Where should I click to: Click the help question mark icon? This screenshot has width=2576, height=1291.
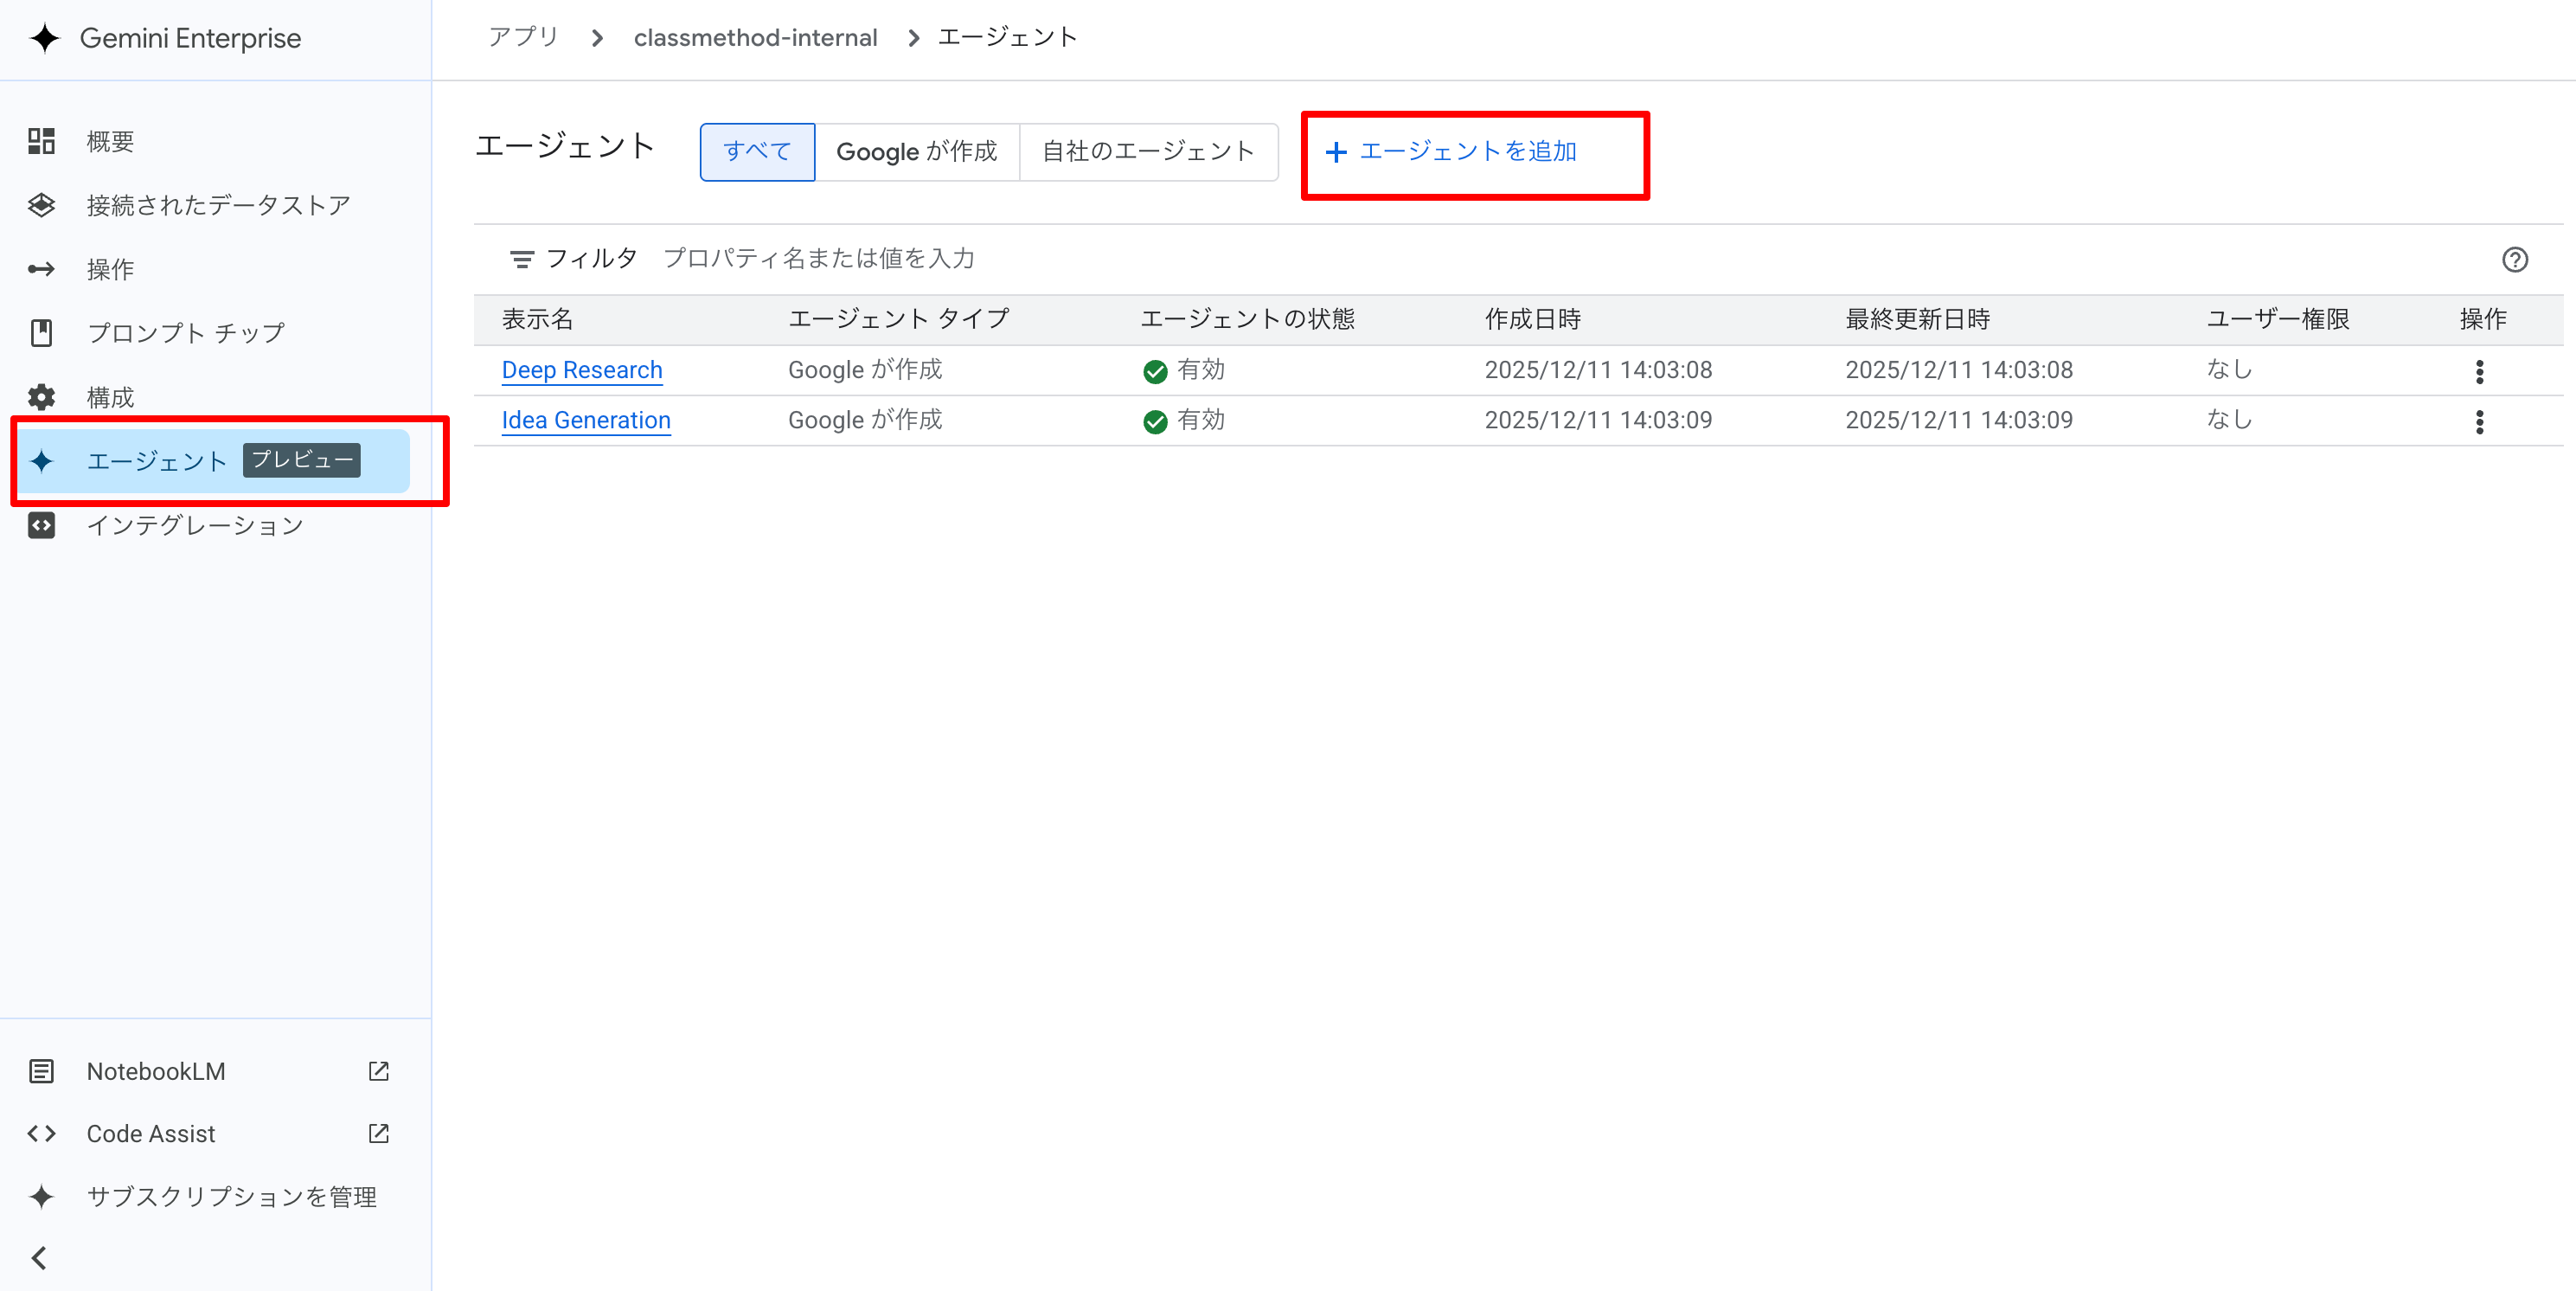[x=2514, y=259]
